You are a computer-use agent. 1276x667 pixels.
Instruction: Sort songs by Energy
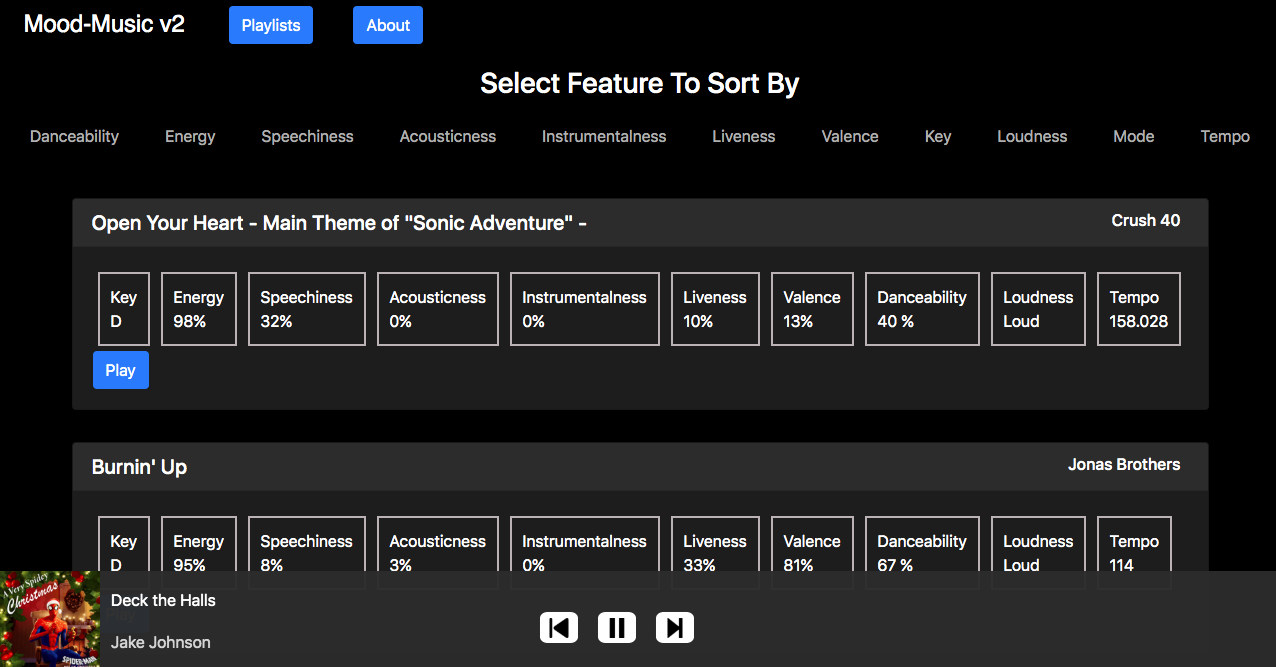click(190, 136)
